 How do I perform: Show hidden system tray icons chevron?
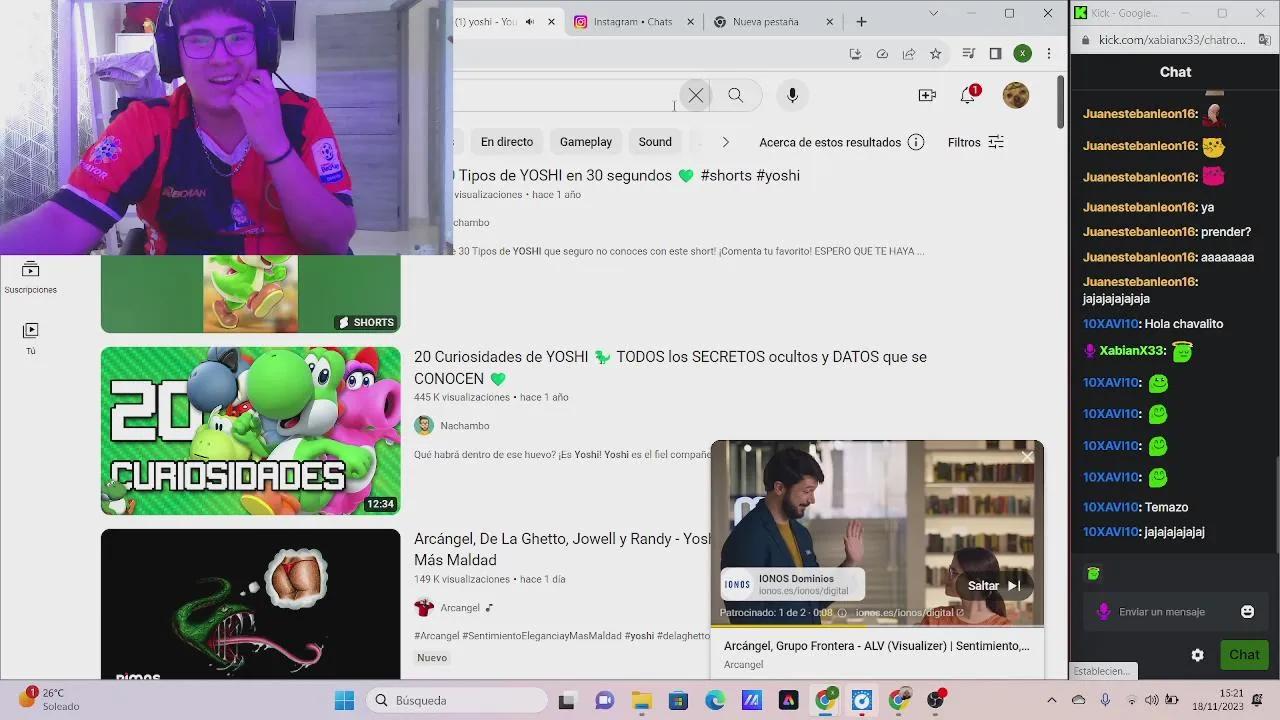[1051, 700]
